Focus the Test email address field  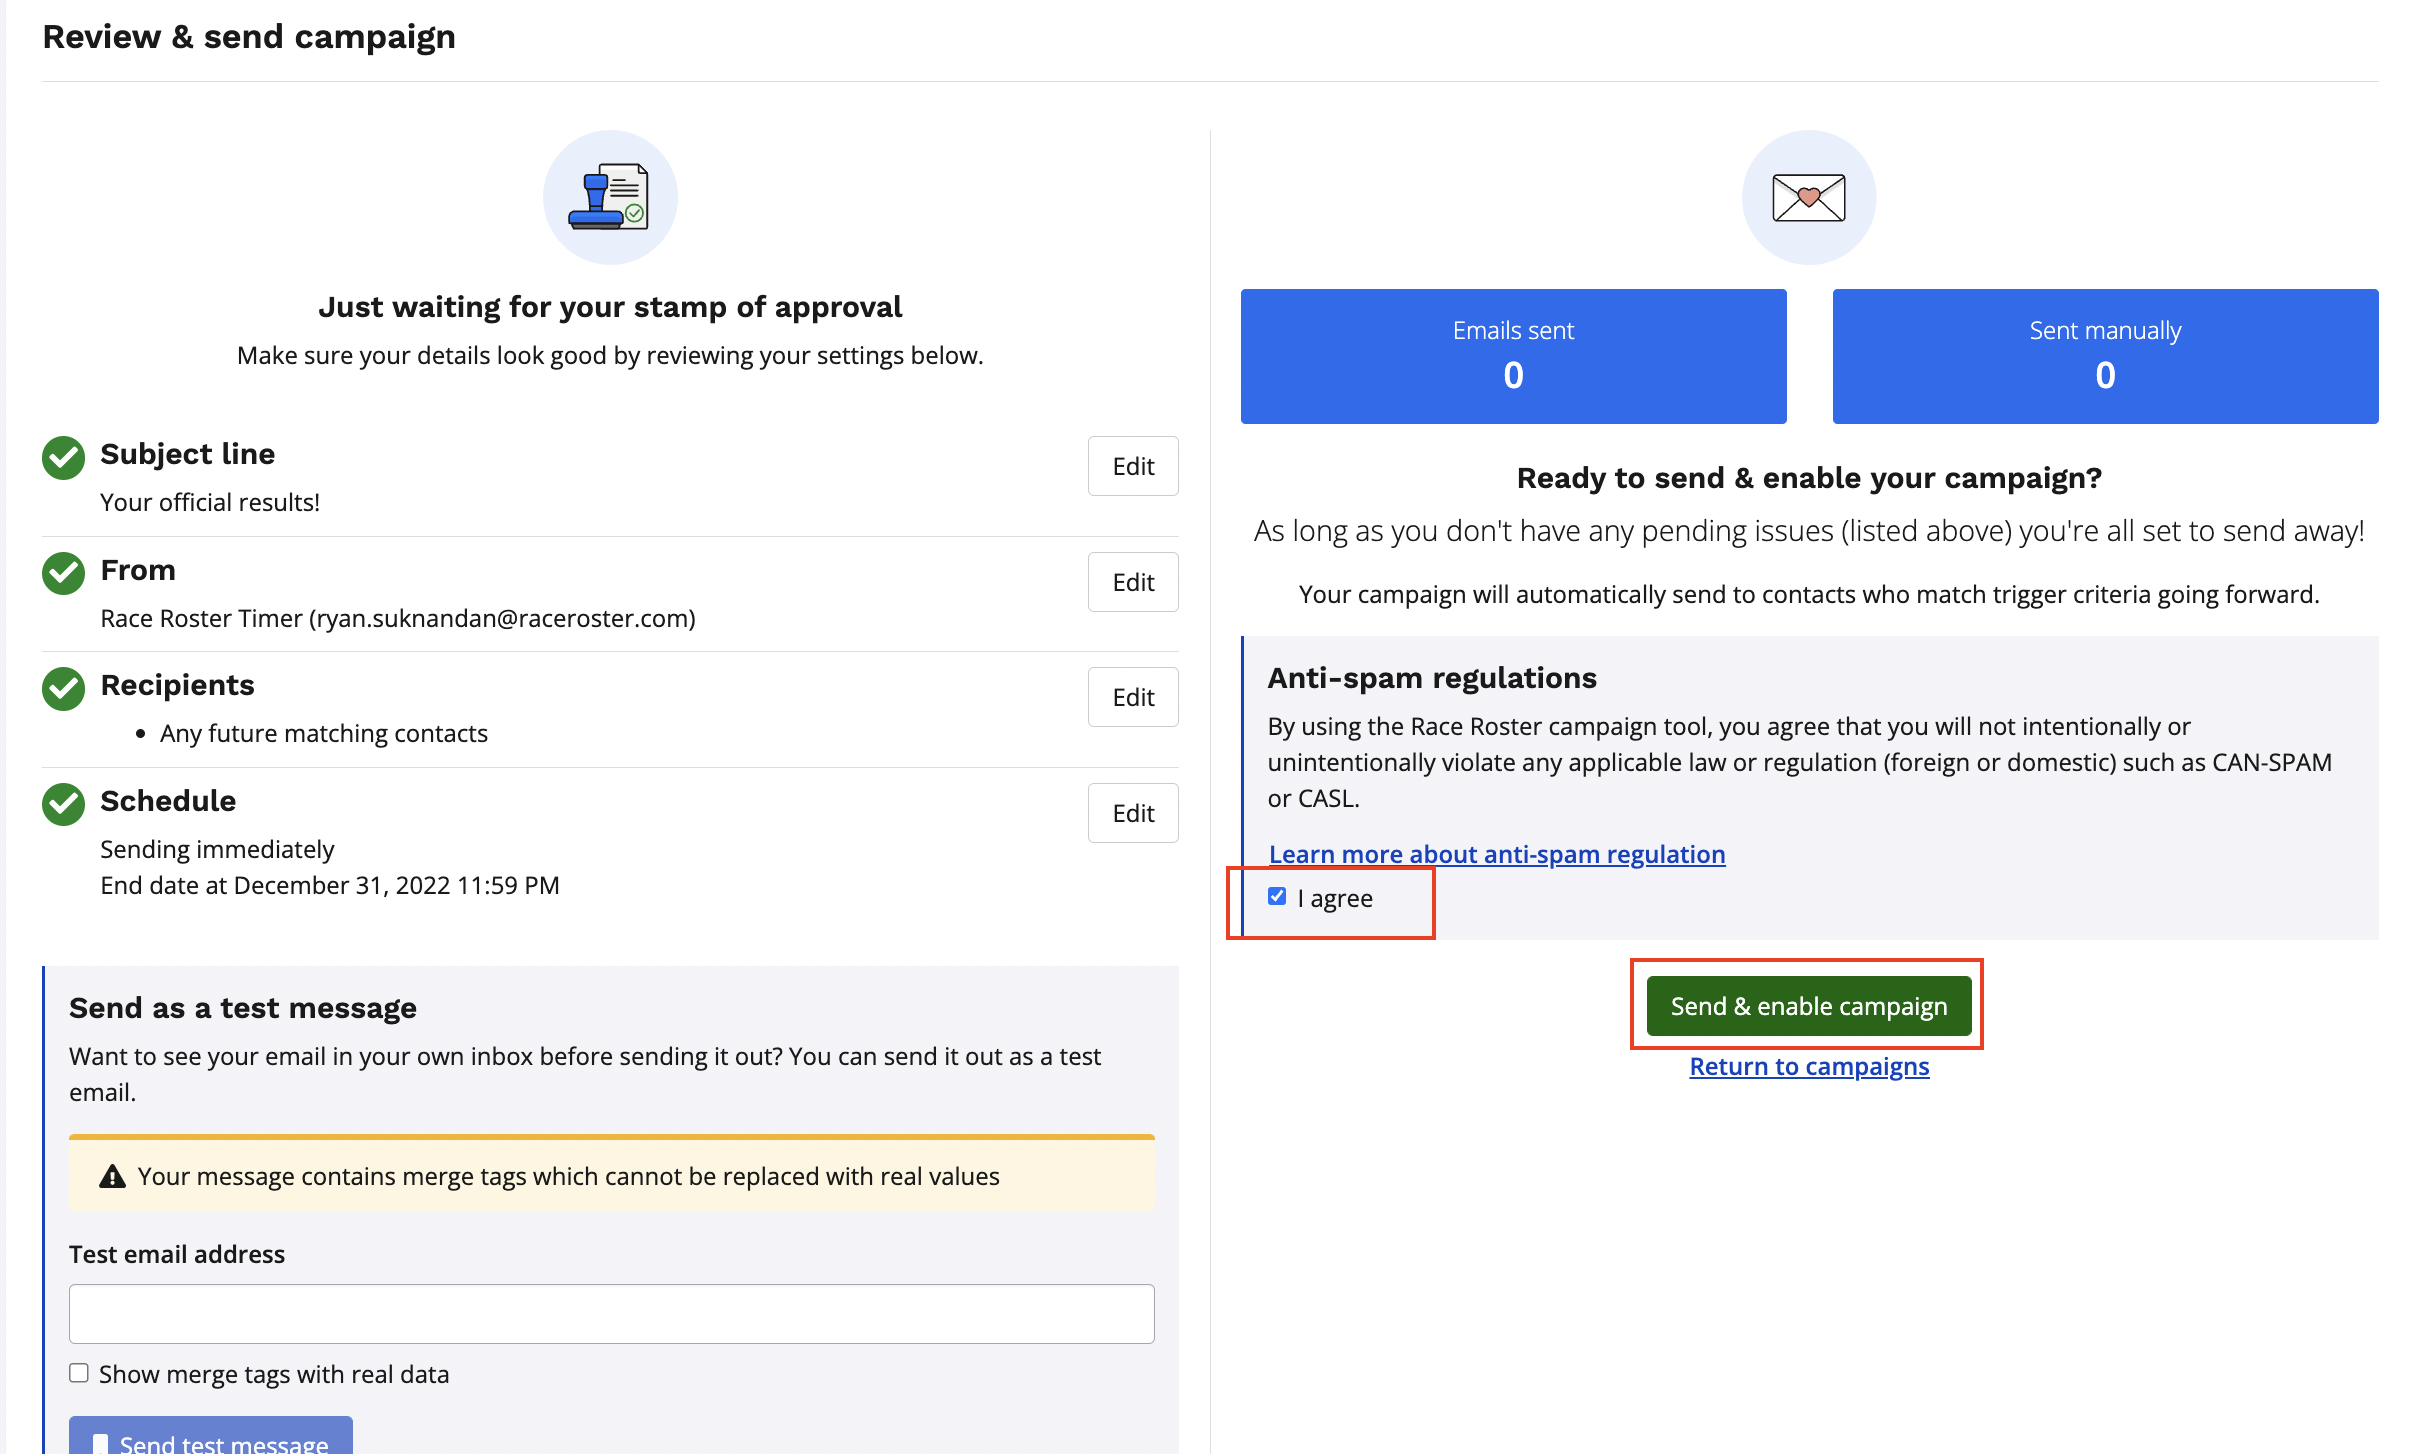click(612, 1314)
